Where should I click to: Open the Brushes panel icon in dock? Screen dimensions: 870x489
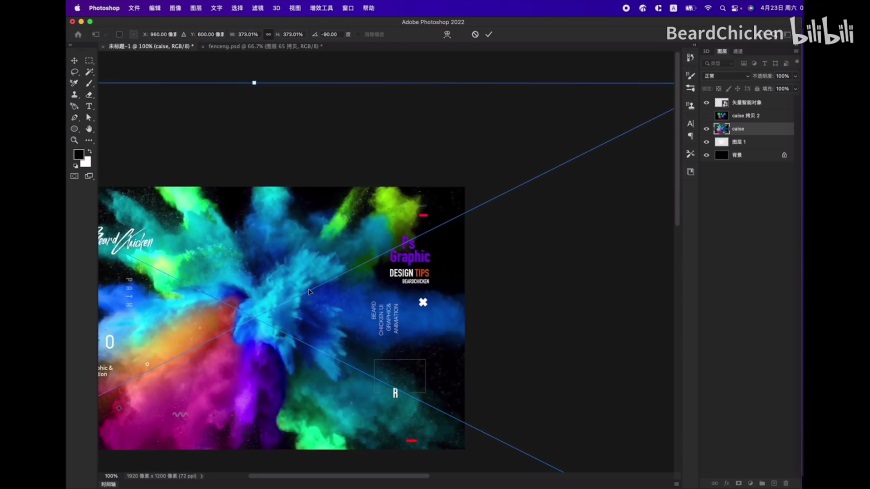(x=690, y=75)
